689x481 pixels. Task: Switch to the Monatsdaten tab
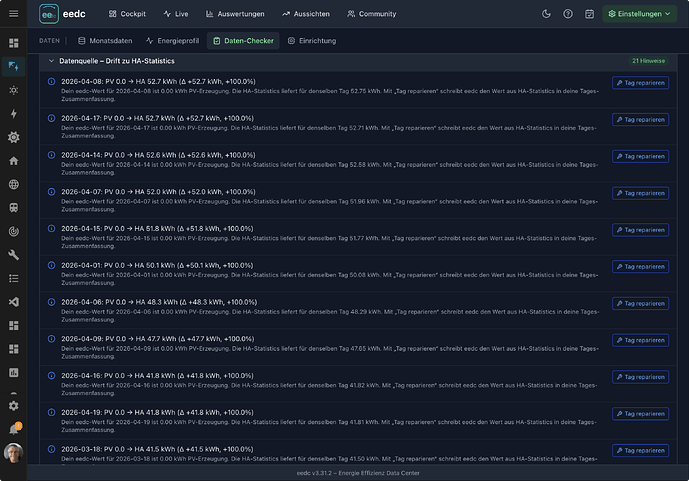pos(105,41)
